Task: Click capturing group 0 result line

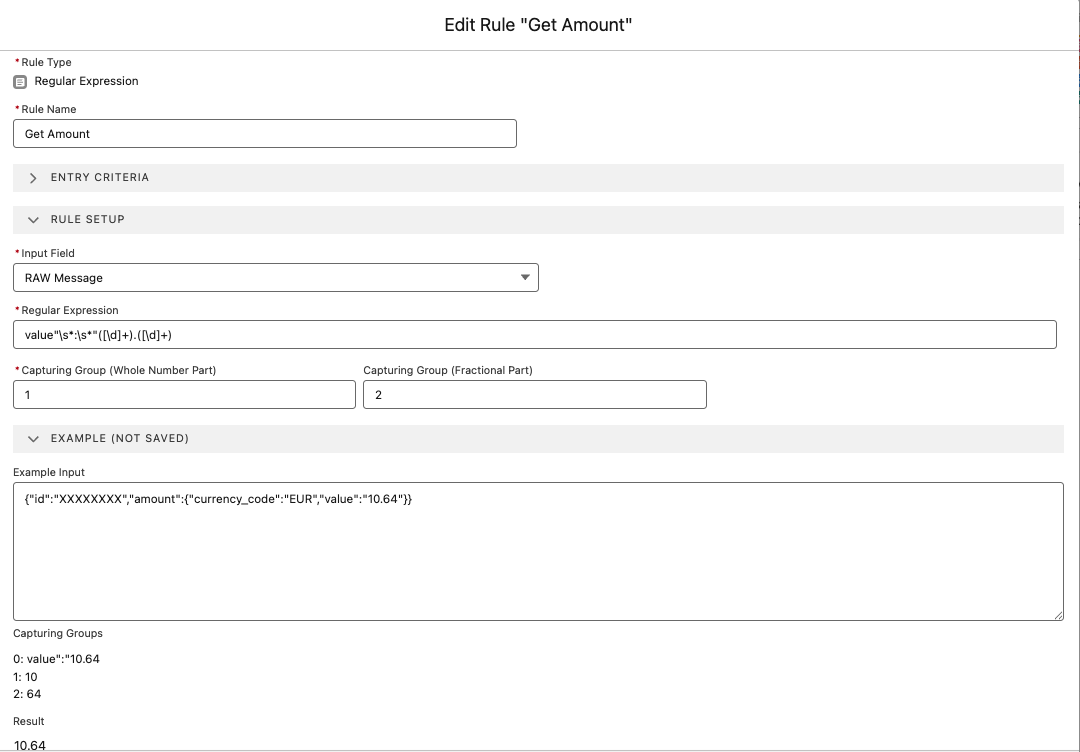Action: tap(56, 659)
